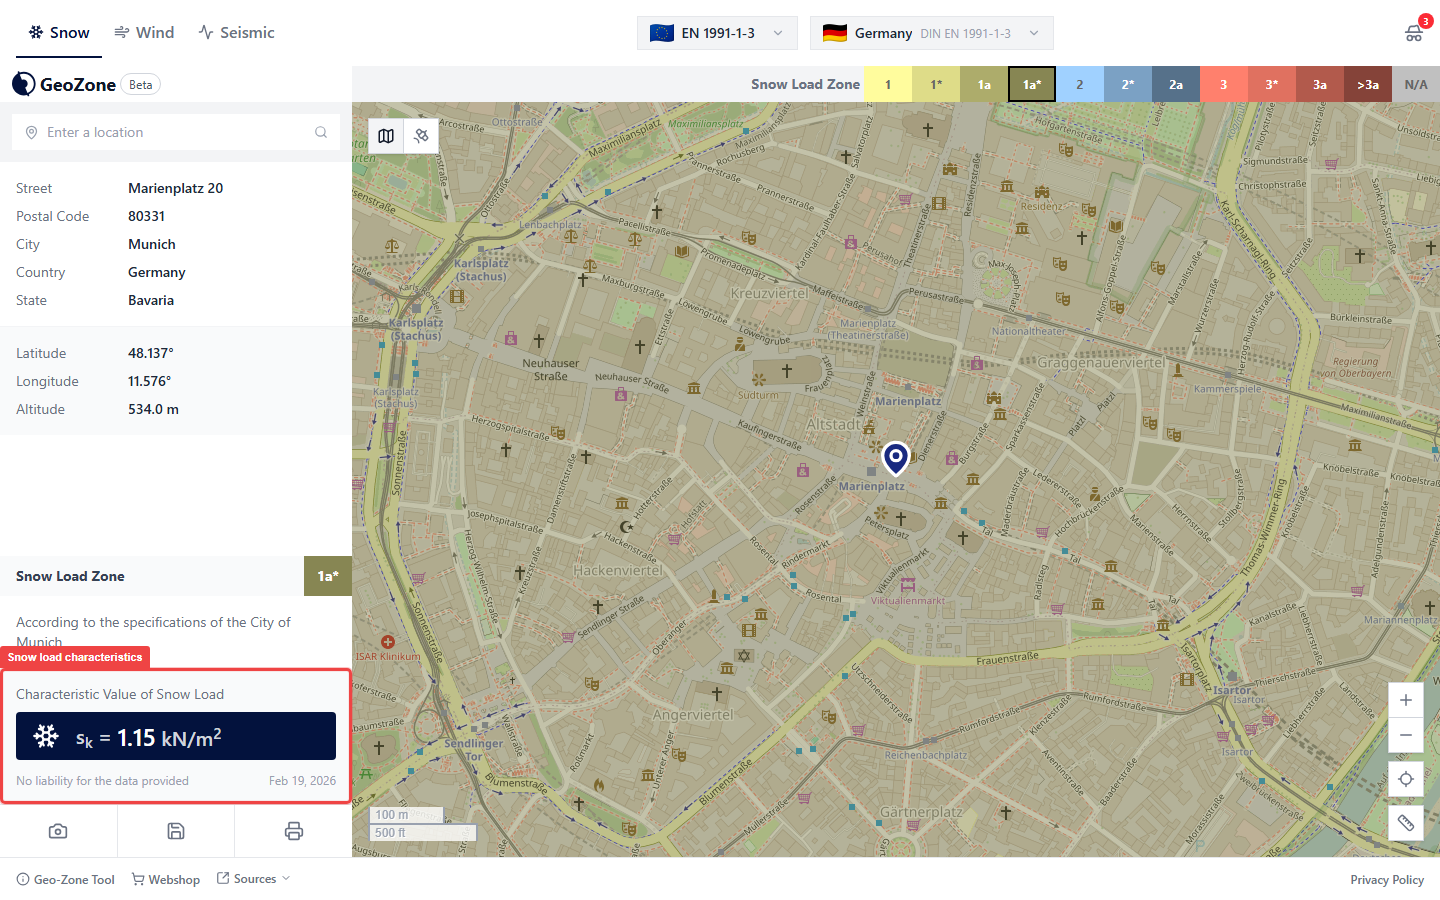Viewport: 1440px width, 900px height.
Task: Activate the ruler measurement tool
Action: tap(1405, 823)
